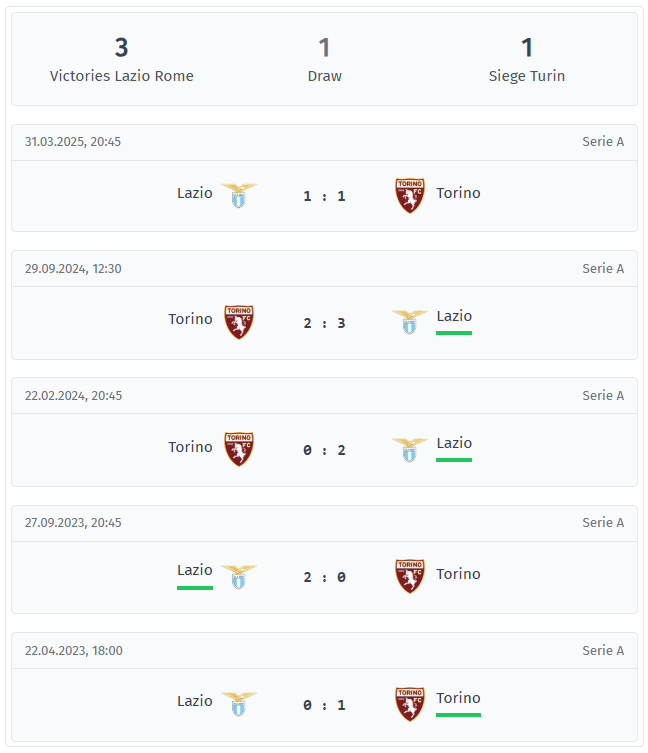Click the Serie A label on the 31.03.2025 match
648x753 pixels.
(603, 142)
